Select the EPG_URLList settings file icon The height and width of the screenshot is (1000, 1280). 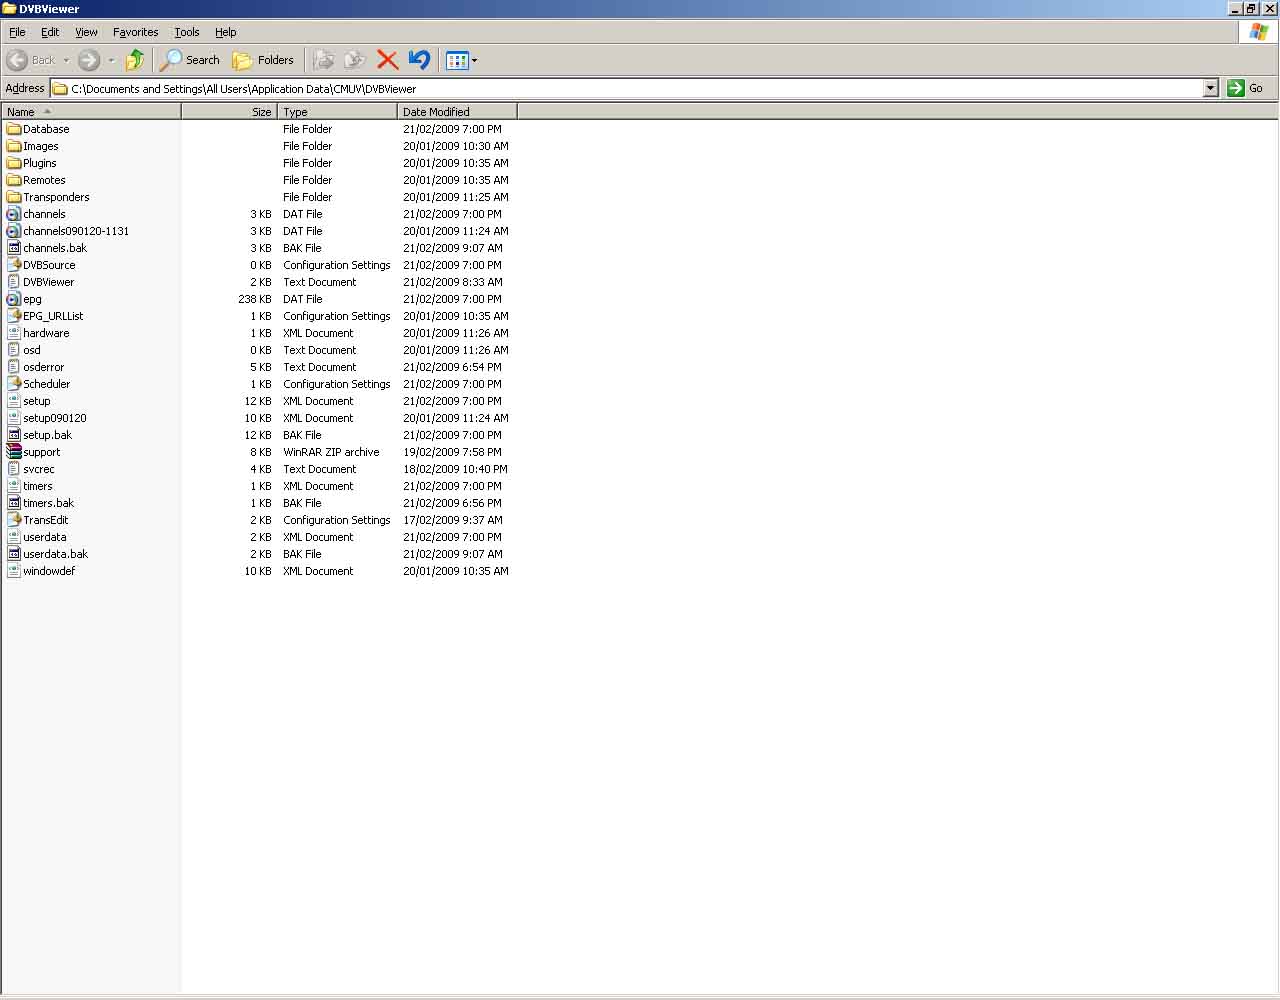coord(14,316)
